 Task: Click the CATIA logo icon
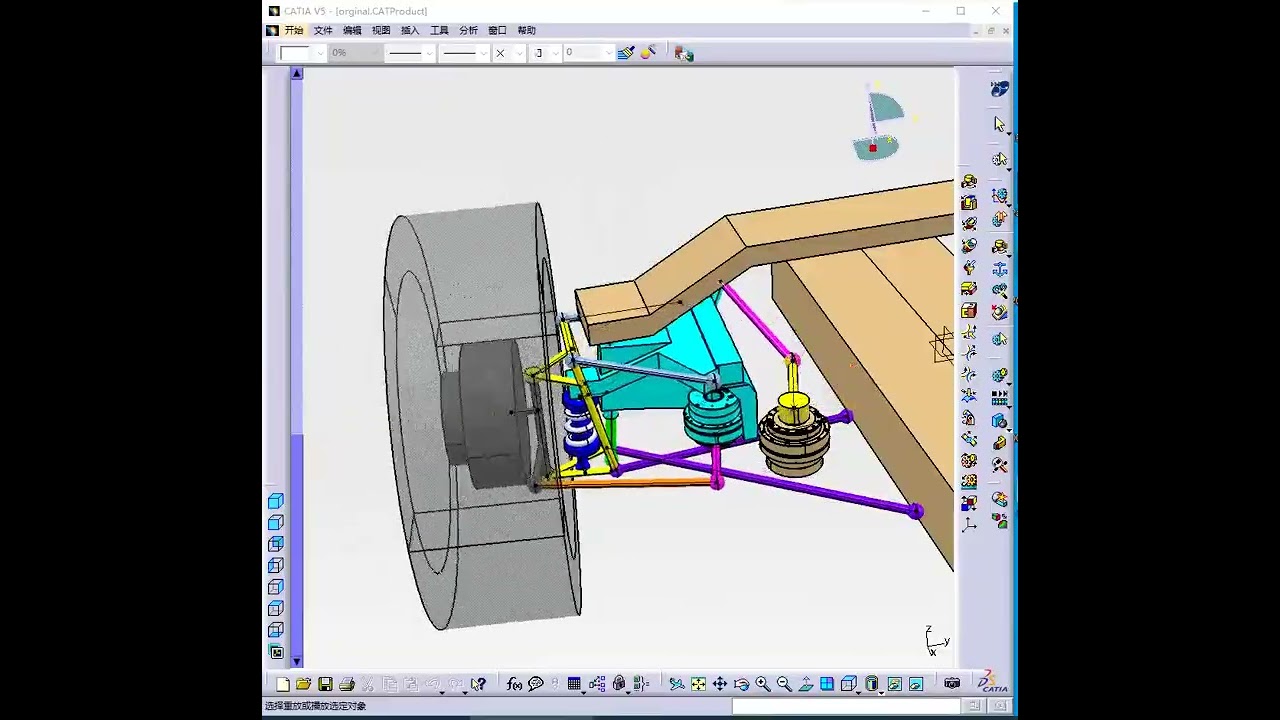pyautogui.click(x=993, y=682)
